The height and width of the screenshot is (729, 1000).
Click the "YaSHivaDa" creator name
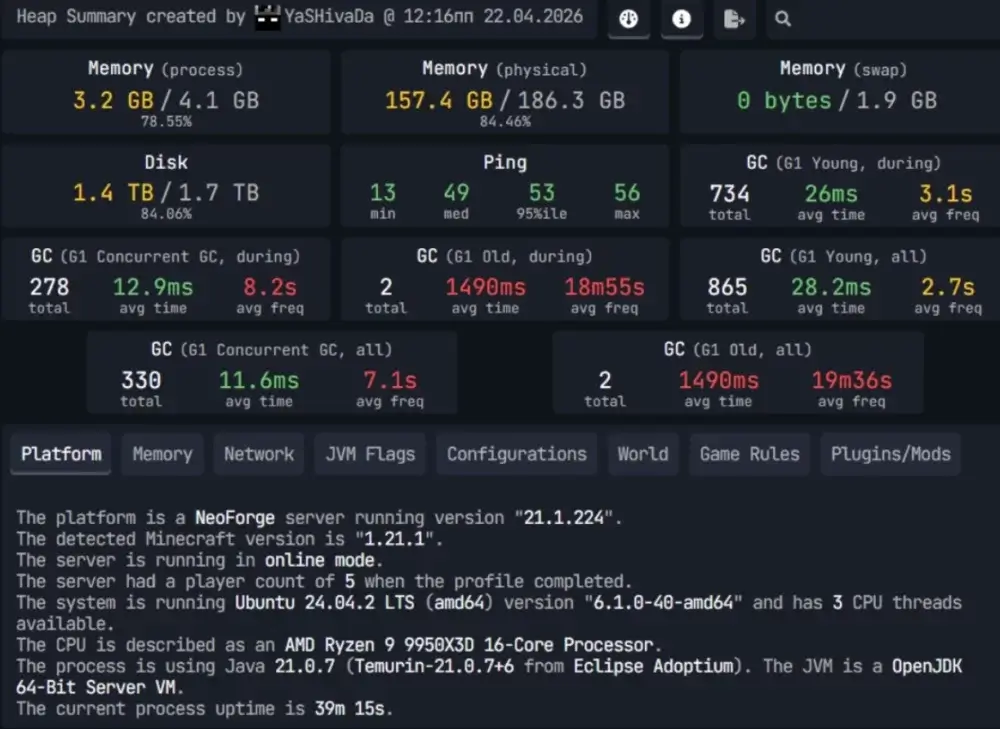[x=329, y=17]
